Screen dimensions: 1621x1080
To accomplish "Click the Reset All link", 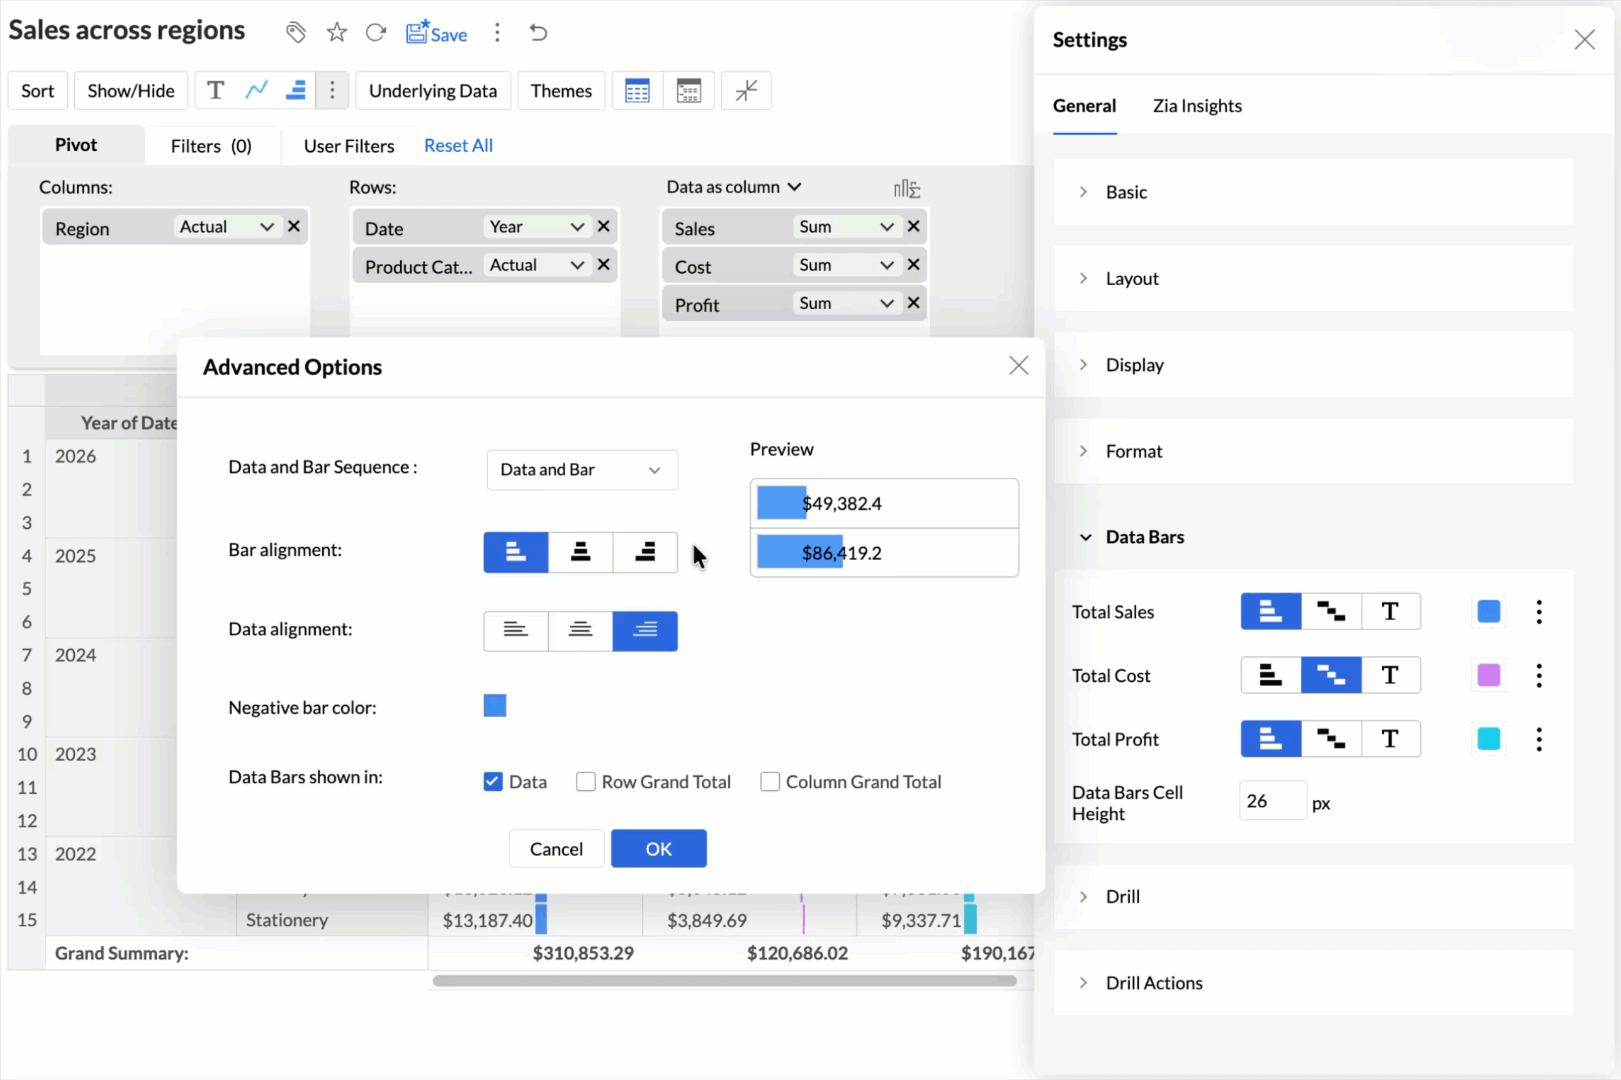I will pyautogui.click(x=458, y=146).
